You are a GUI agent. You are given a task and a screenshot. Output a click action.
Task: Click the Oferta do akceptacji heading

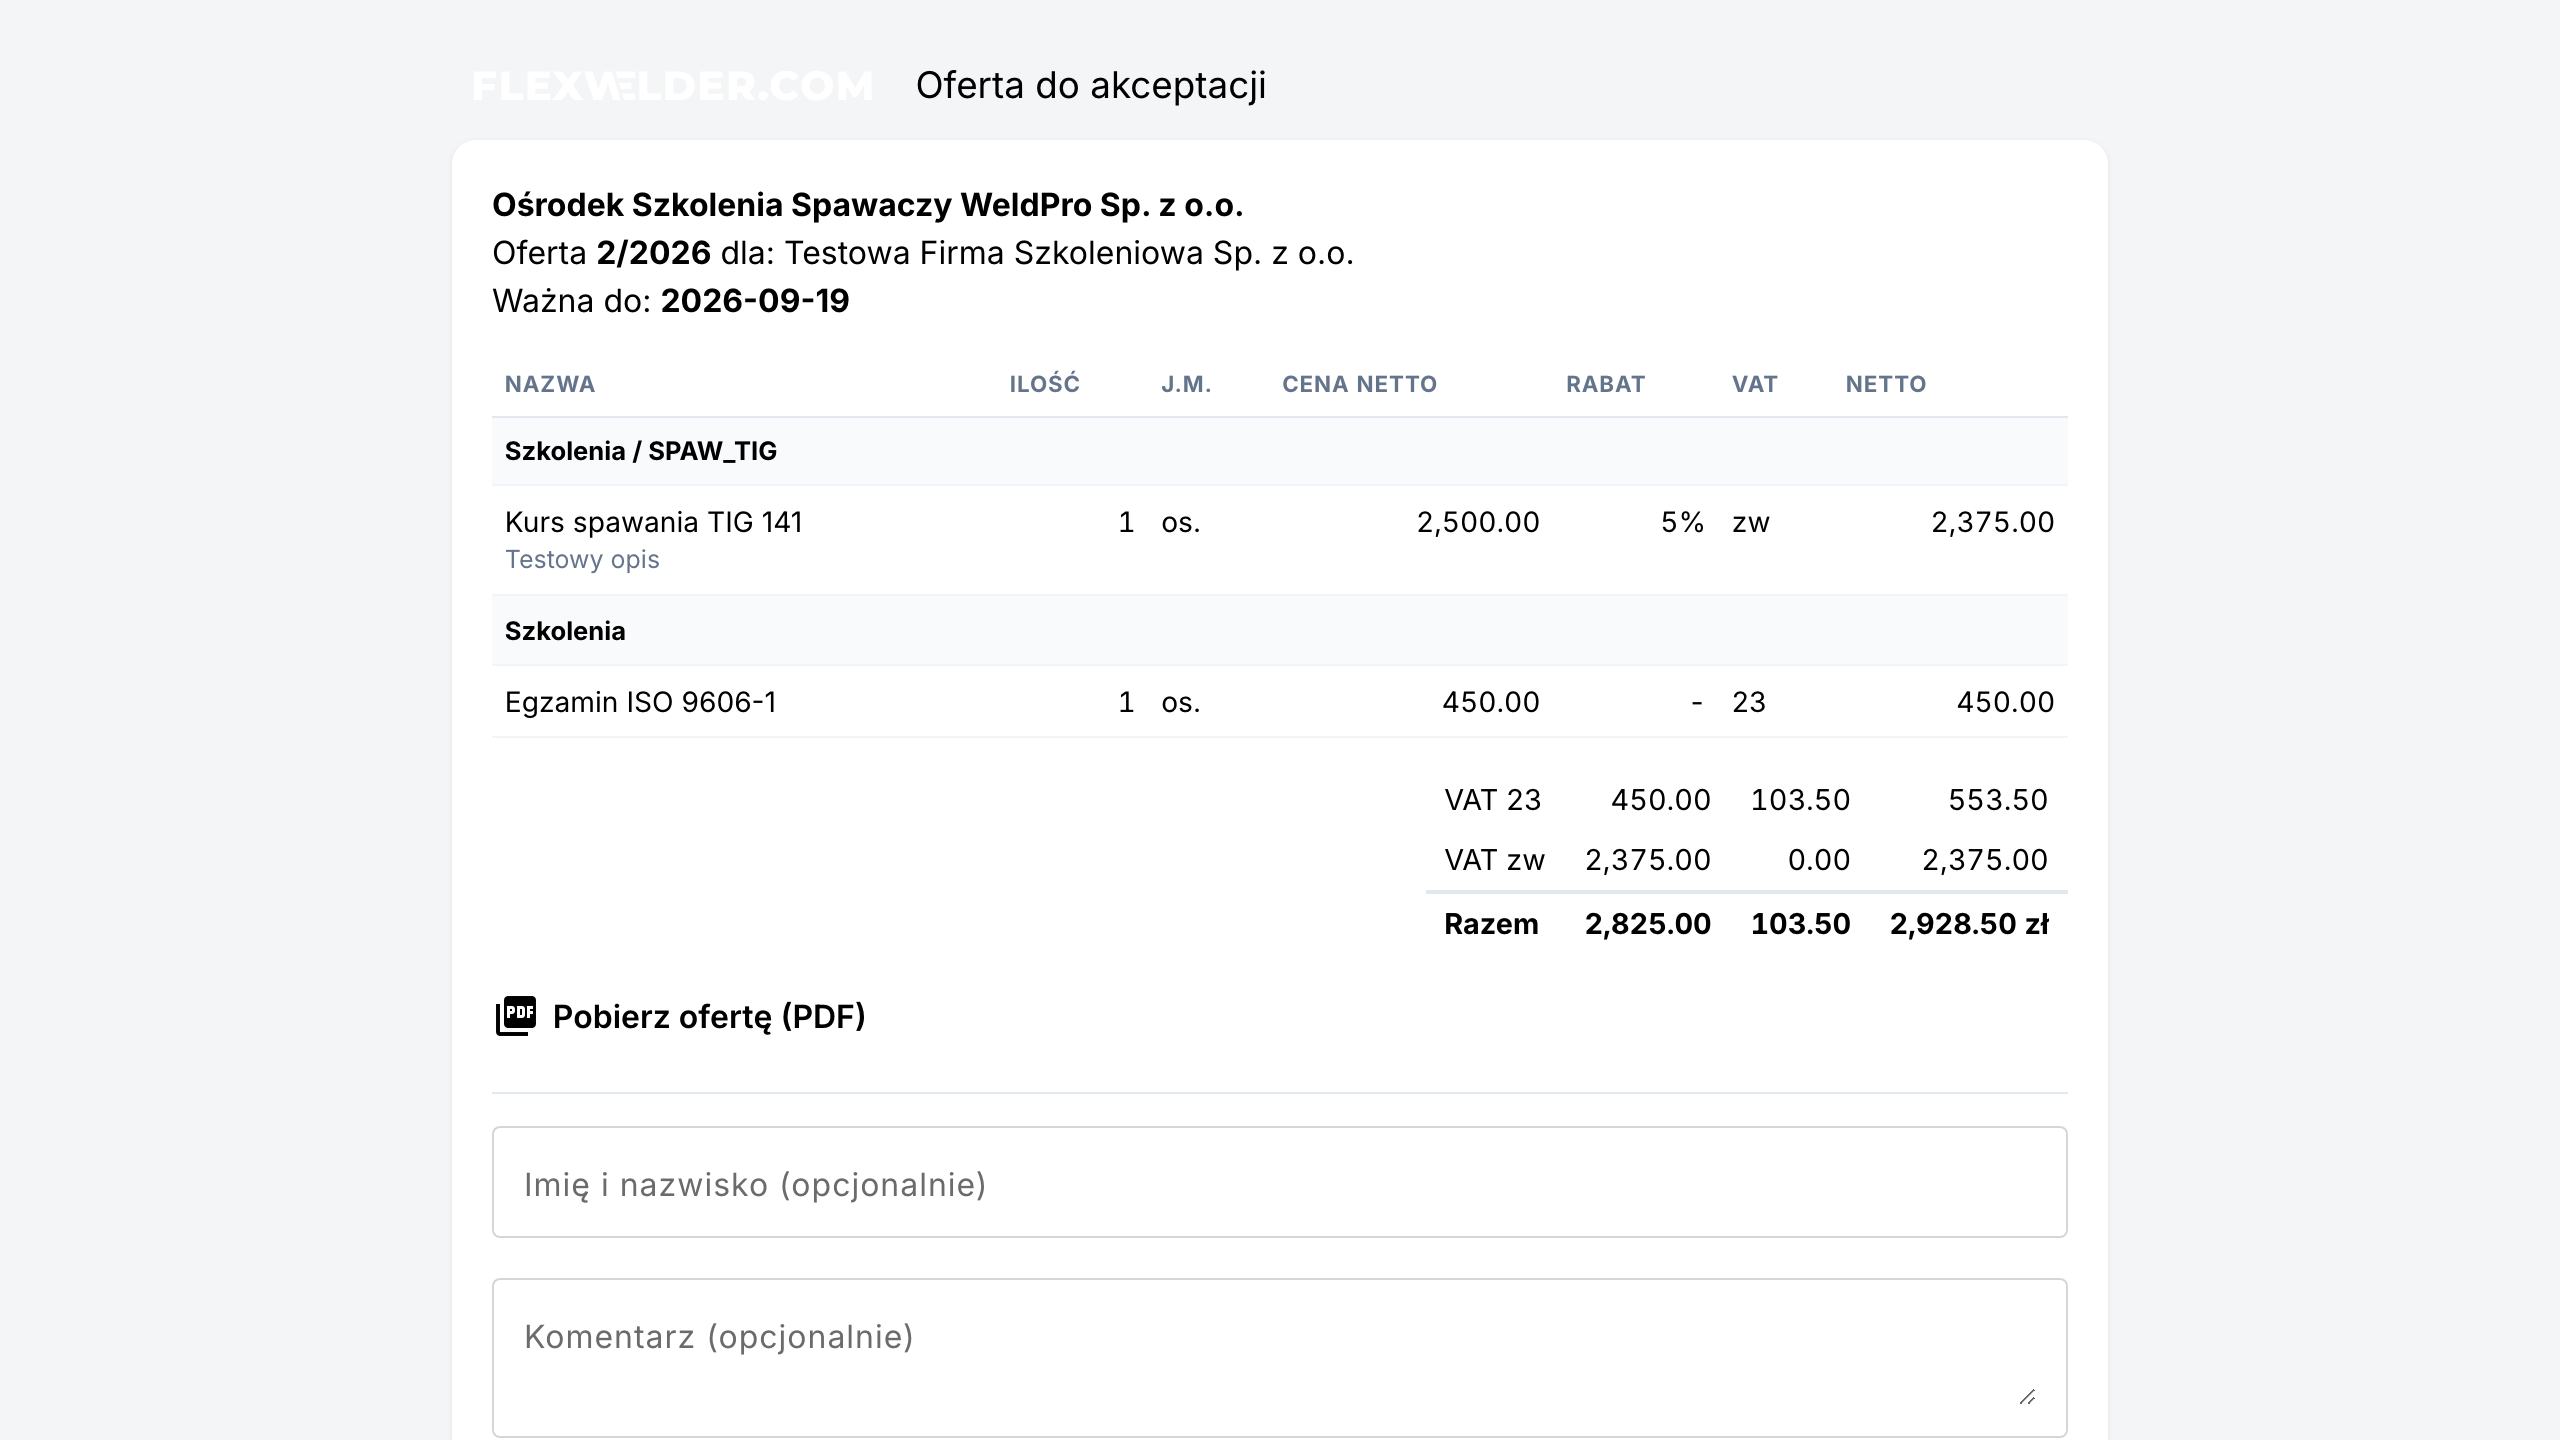(1091, 86)
